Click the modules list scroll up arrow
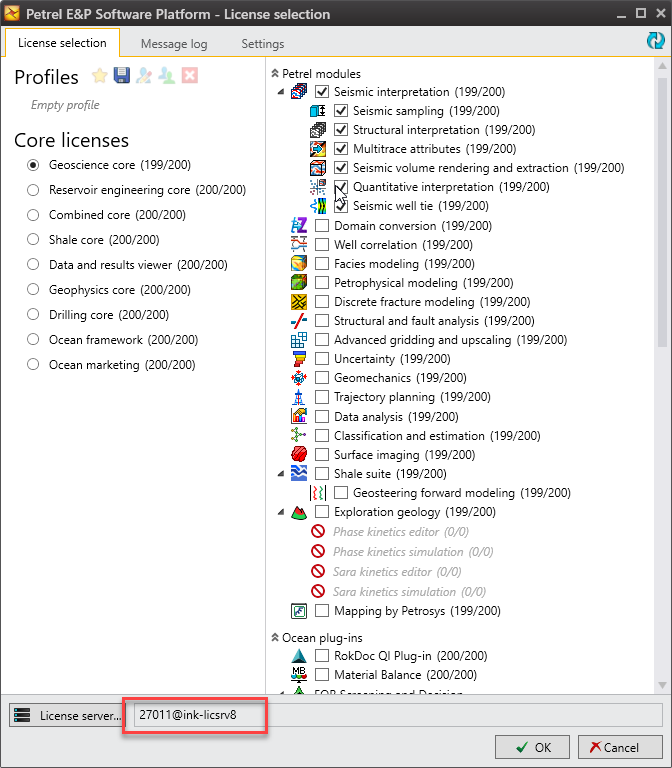 point(662,66)
